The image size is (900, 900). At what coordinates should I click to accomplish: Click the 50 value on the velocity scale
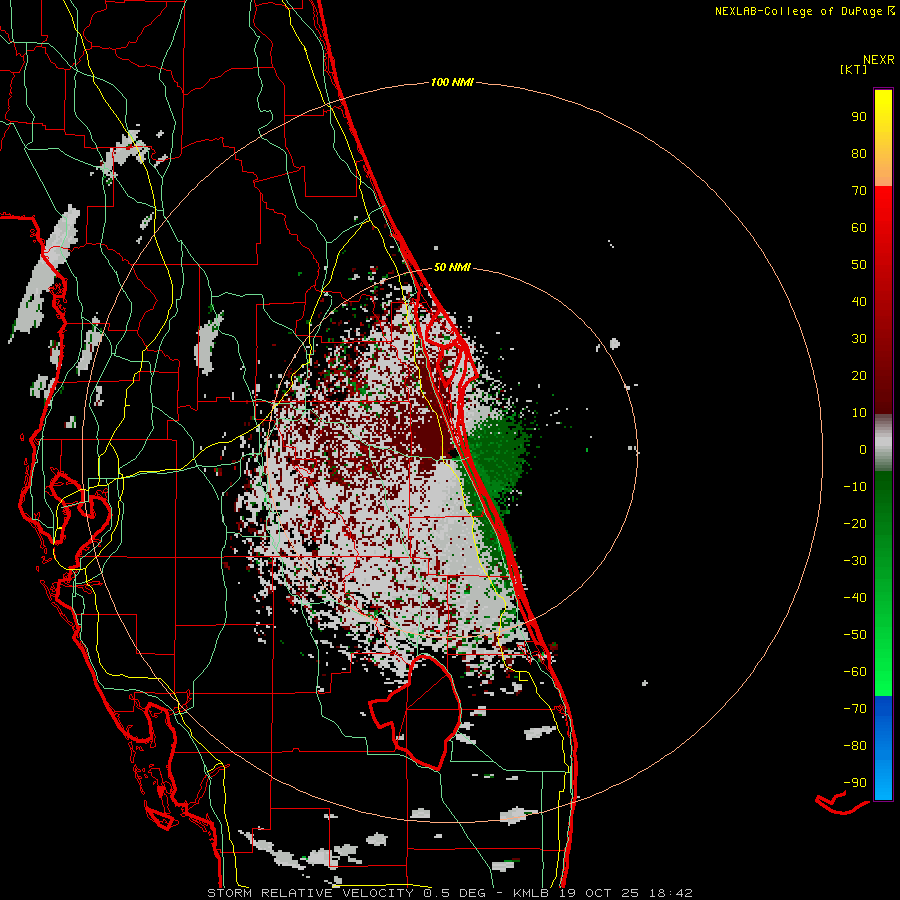(859, 264)
